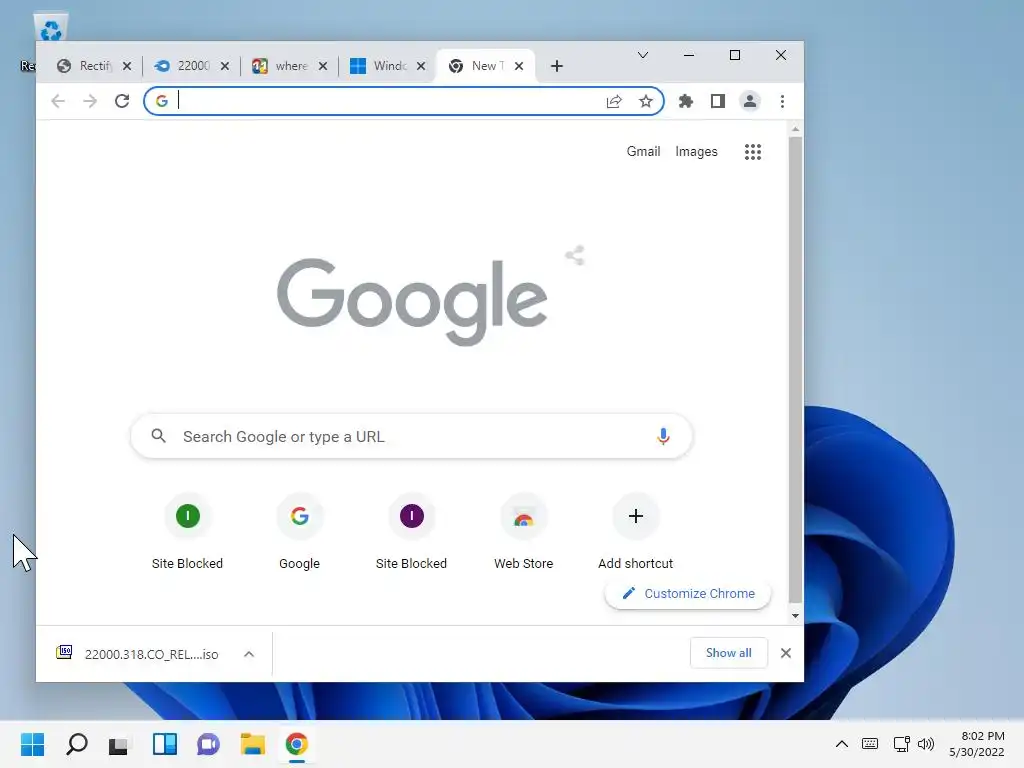The image size is (1024, 768).
Task: Reload the current page
Action: [x=122, y=101]
